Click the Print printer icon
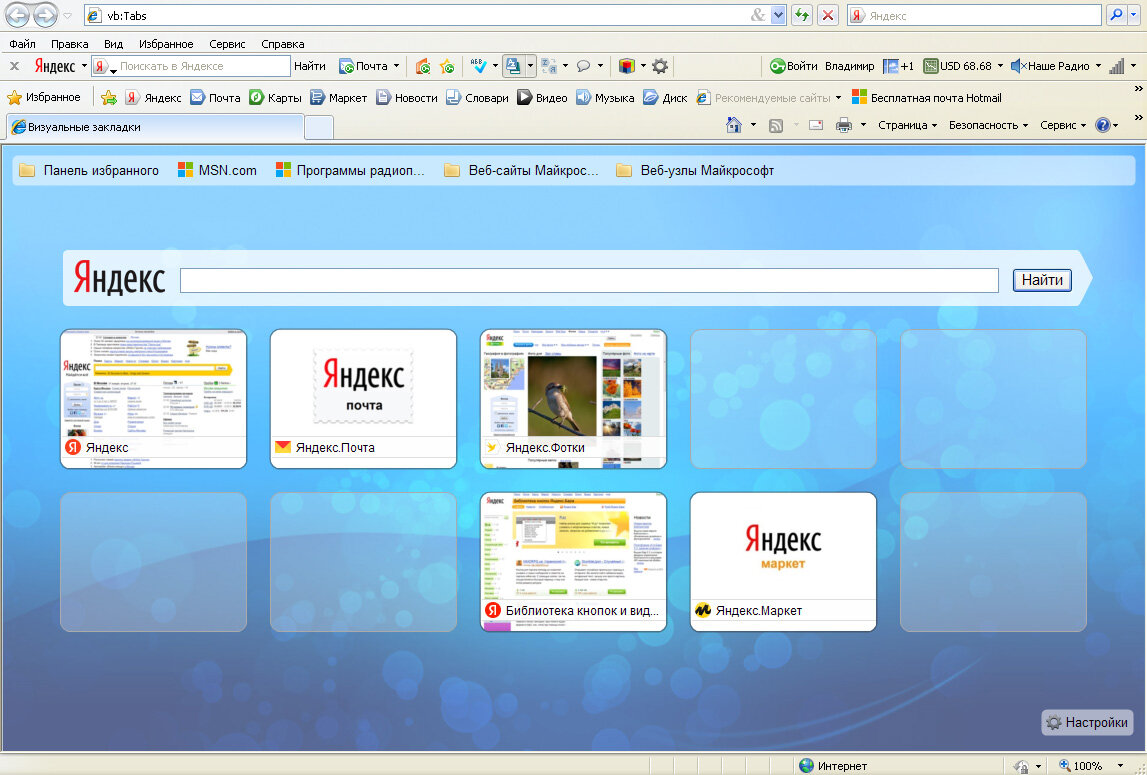 (x=843, y=125)
